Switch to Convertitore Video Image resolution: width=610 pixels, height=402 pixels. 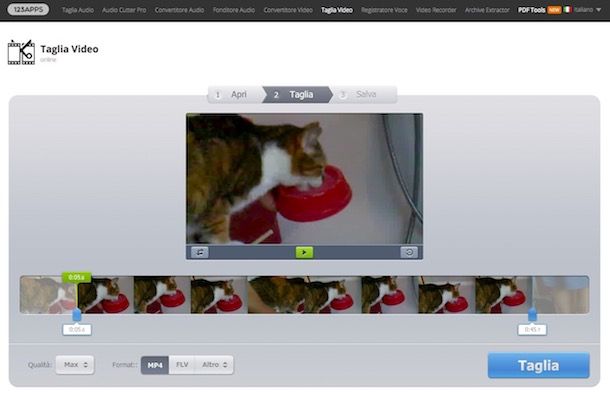click(x=288, y=10)
